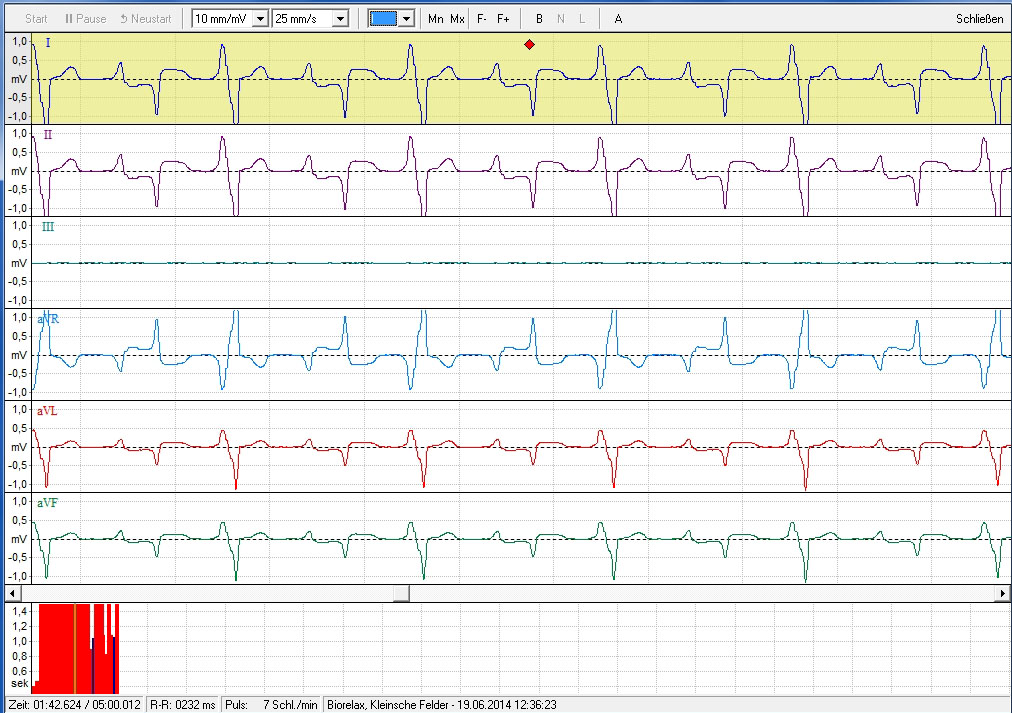The width and height of the screenshot is (1012, 713).
Task: Toggle the B filter button
Action: click(x=540, y=19)
